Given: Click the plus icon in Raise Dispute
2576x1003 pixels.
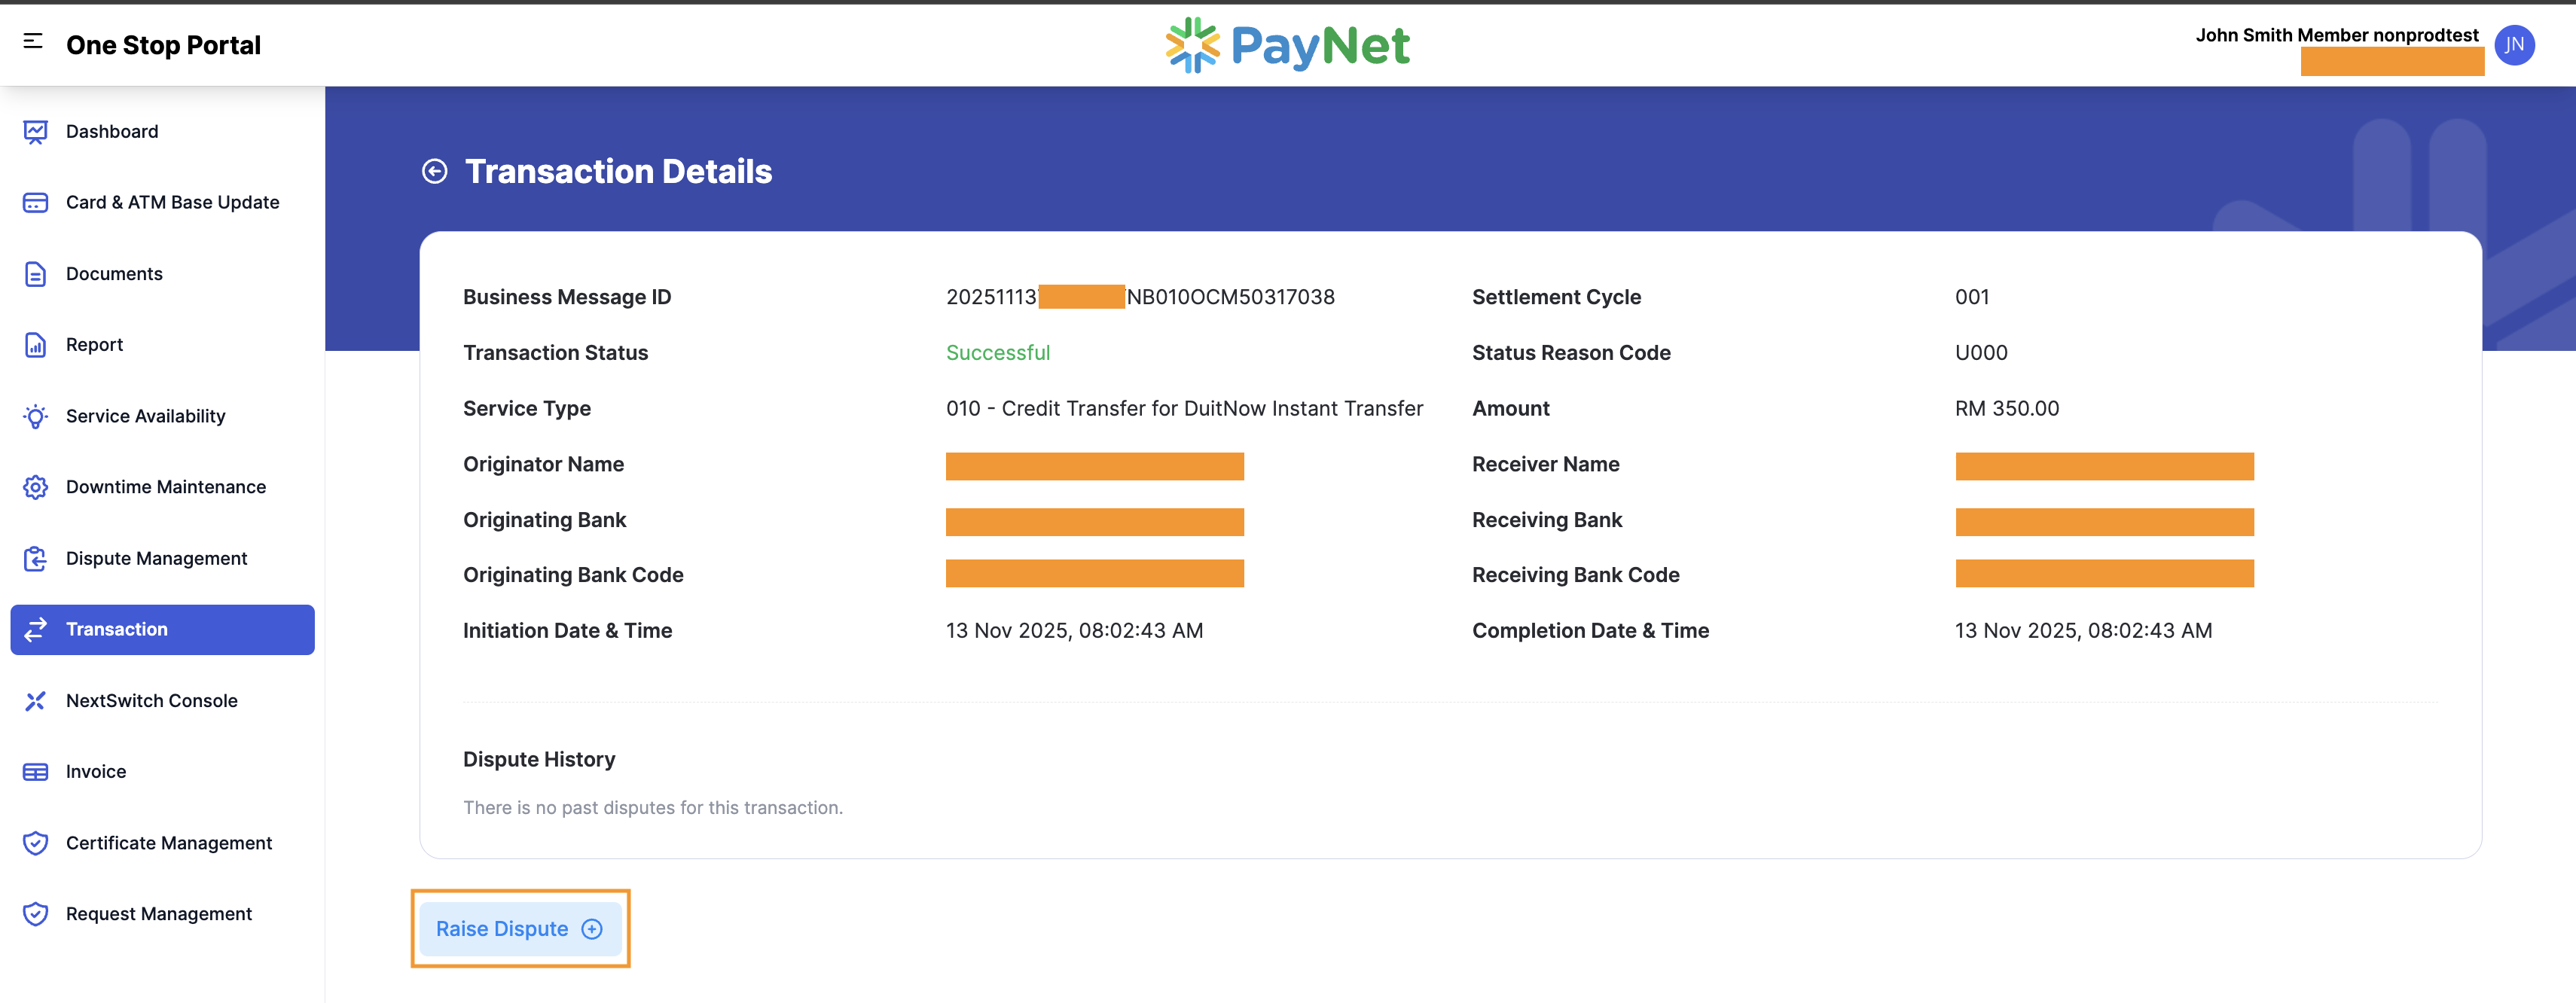Looking at the screenshot, I should coord(592,929).
